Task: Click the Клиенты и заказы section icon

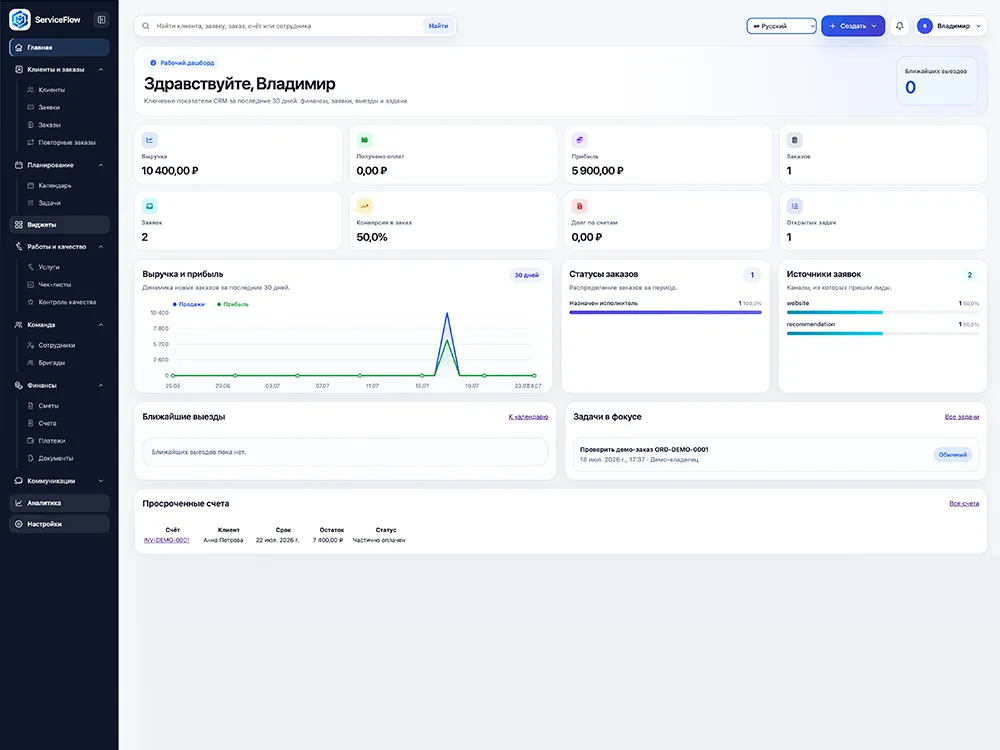Action: point(18,70)
